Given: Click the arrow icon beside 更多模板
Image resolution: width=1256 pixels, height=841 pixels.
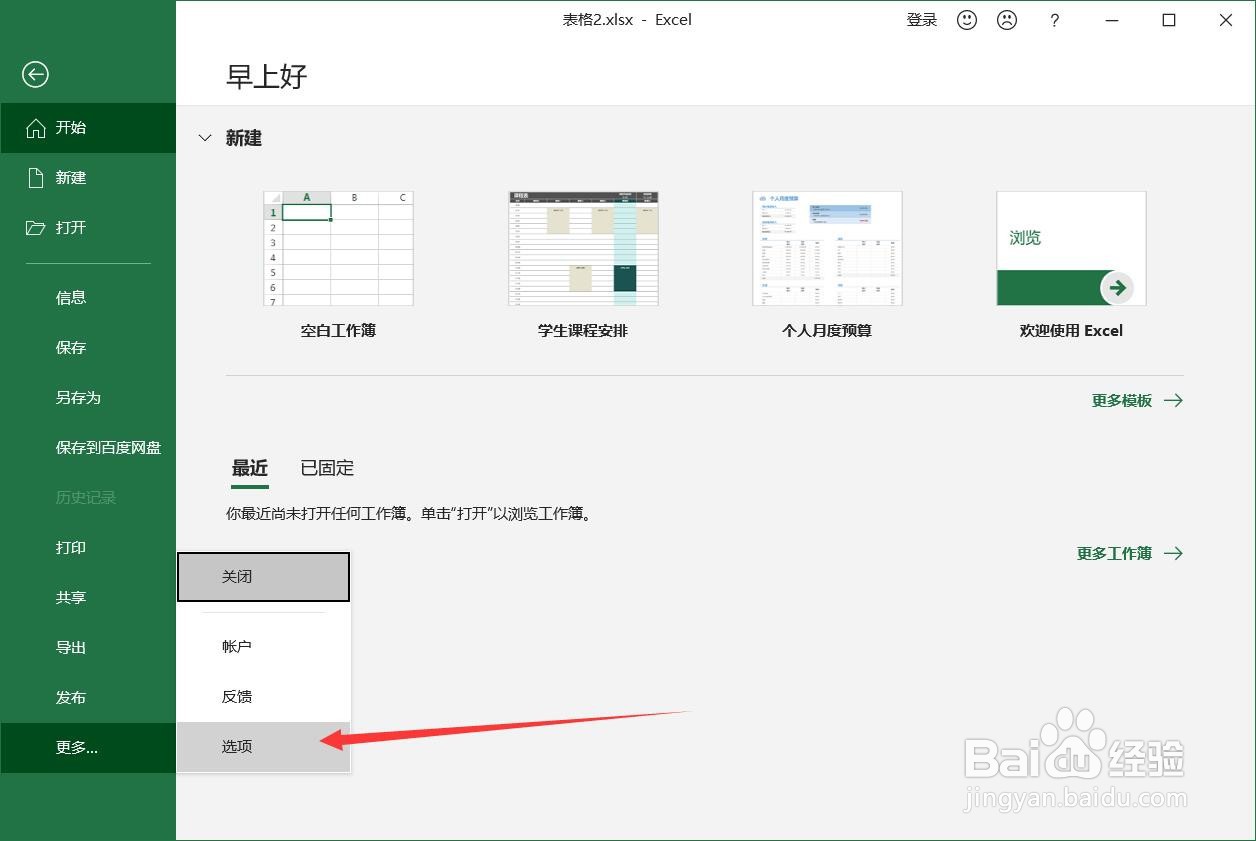Looking at the screenshot, I should coord(1173,400).
